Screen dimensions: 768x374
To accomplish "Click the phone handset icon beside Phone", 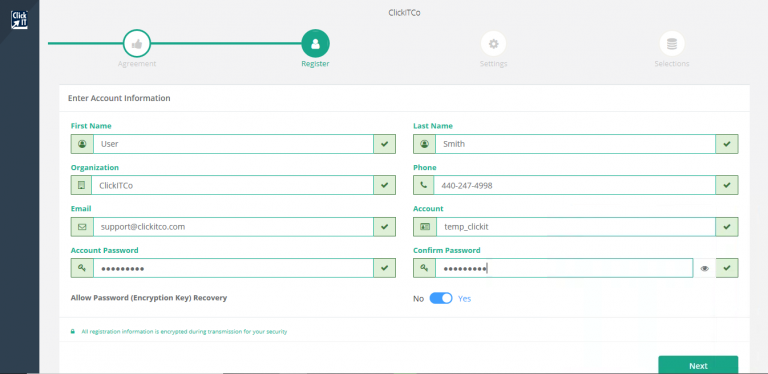I will tap(424, 186).
